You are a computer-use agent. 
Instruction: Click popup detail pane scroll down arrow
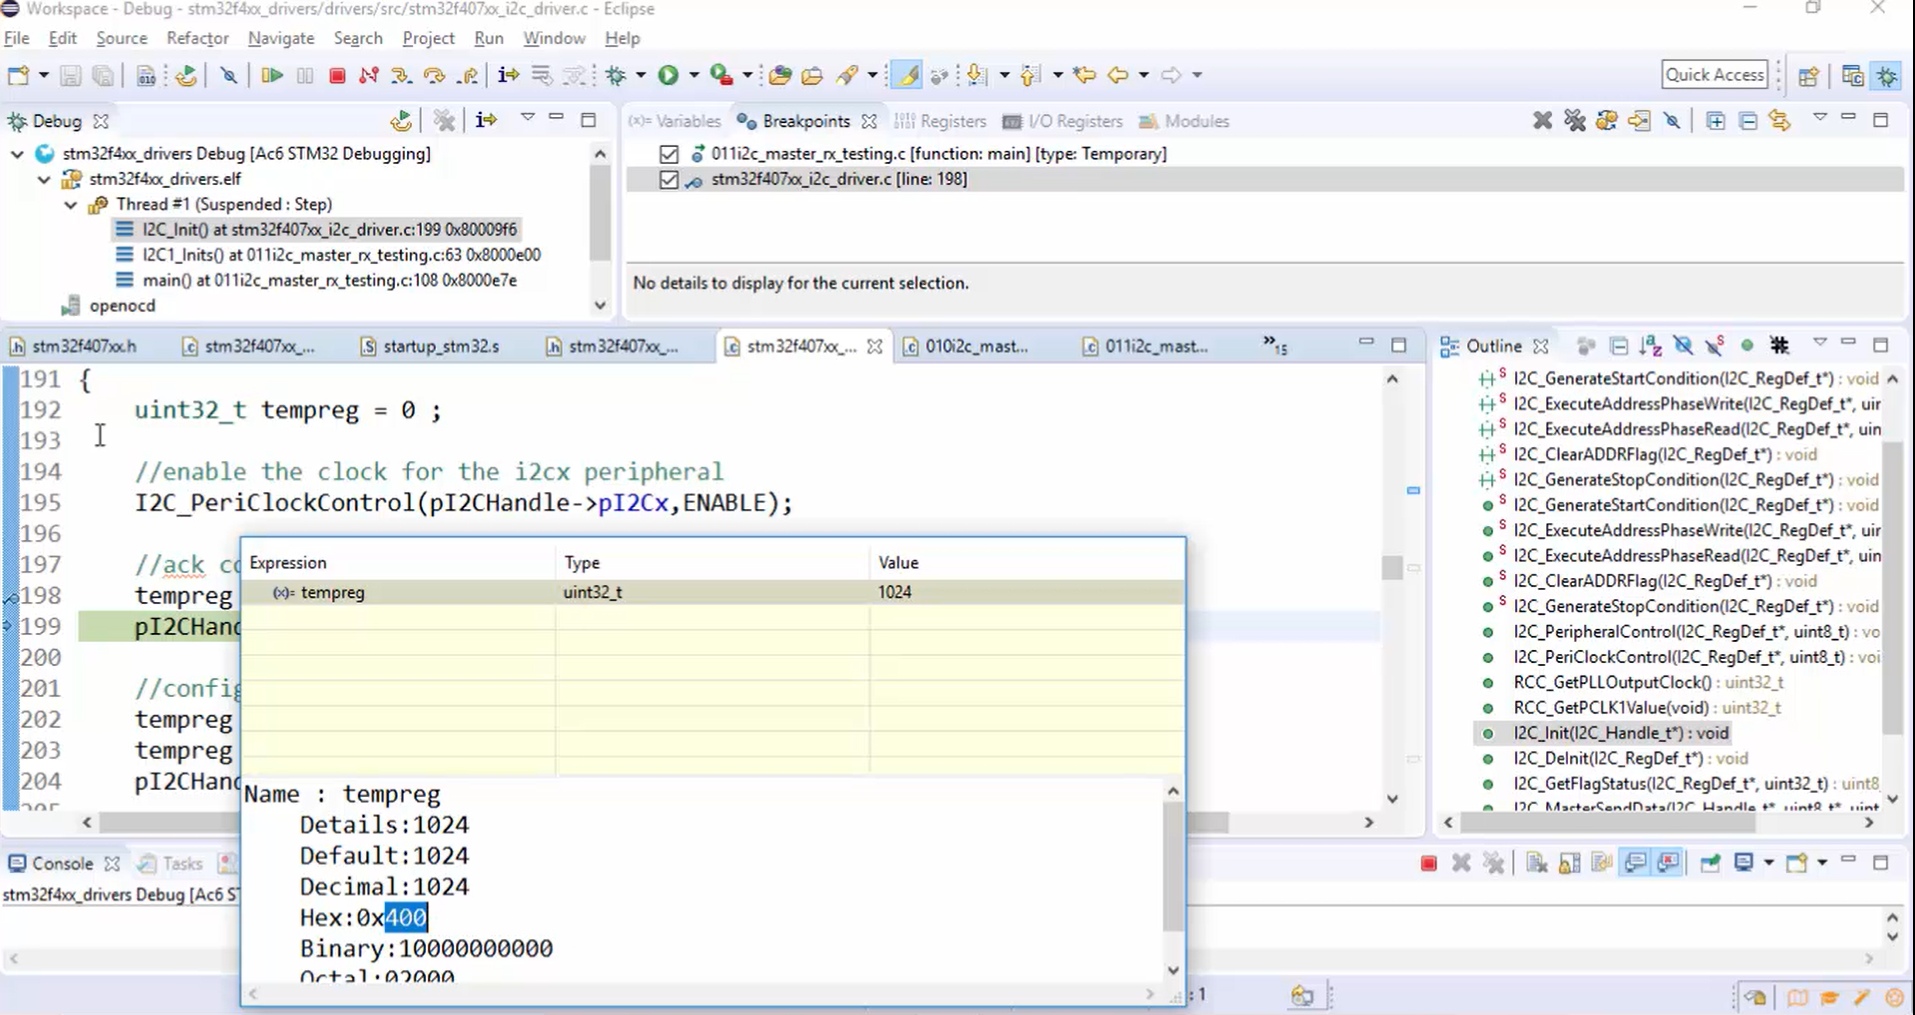click(1173, 970)
